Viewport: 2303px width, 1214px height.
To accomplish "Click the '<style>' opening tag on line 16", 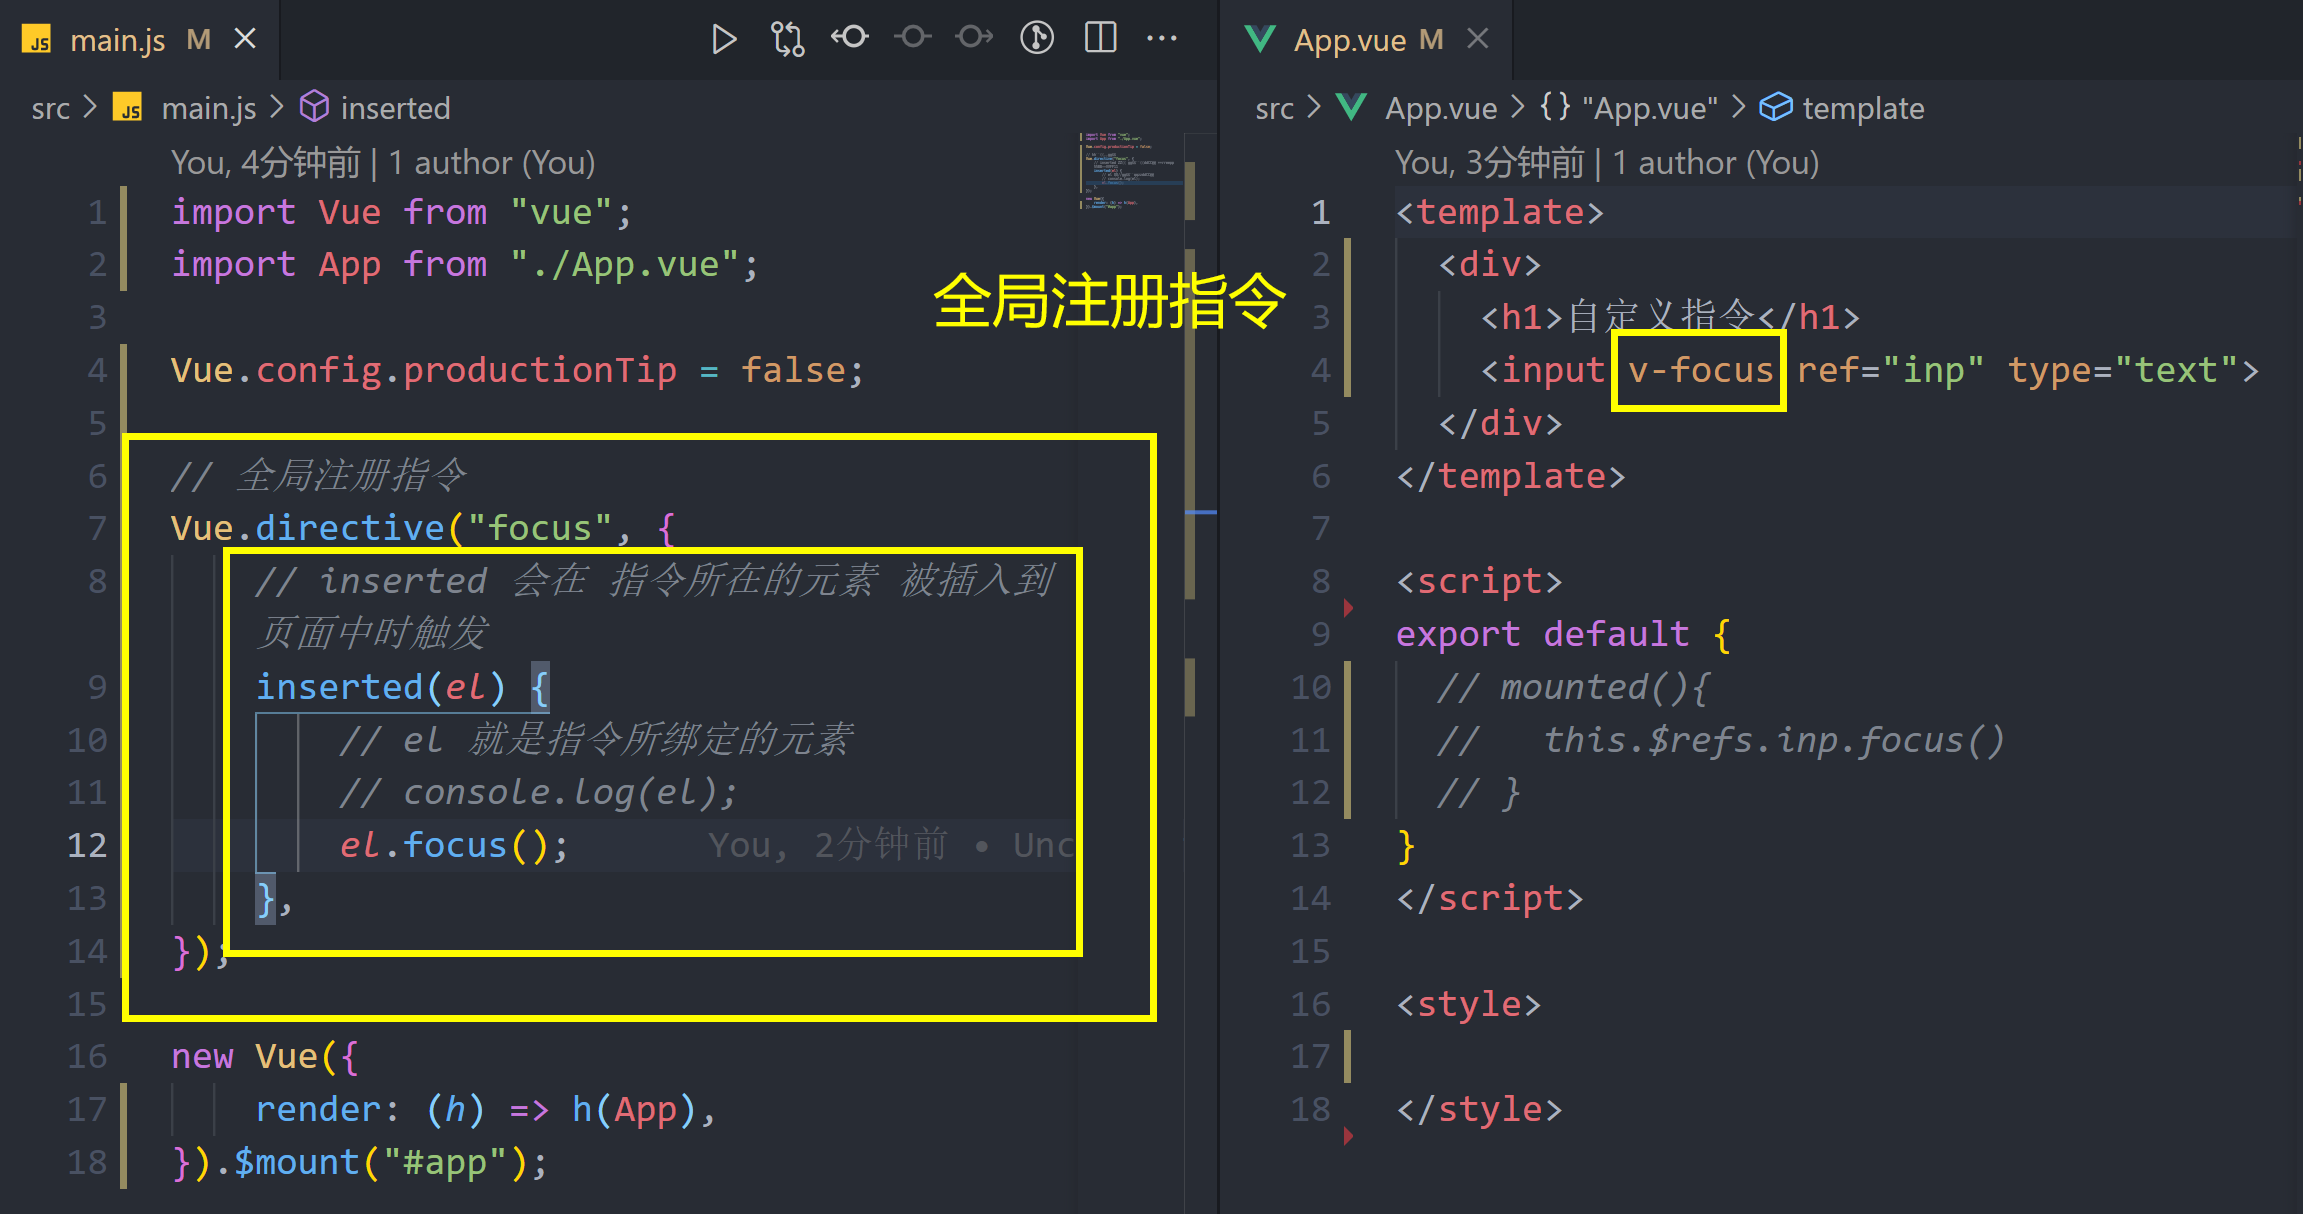I will coord(1469,1004).
